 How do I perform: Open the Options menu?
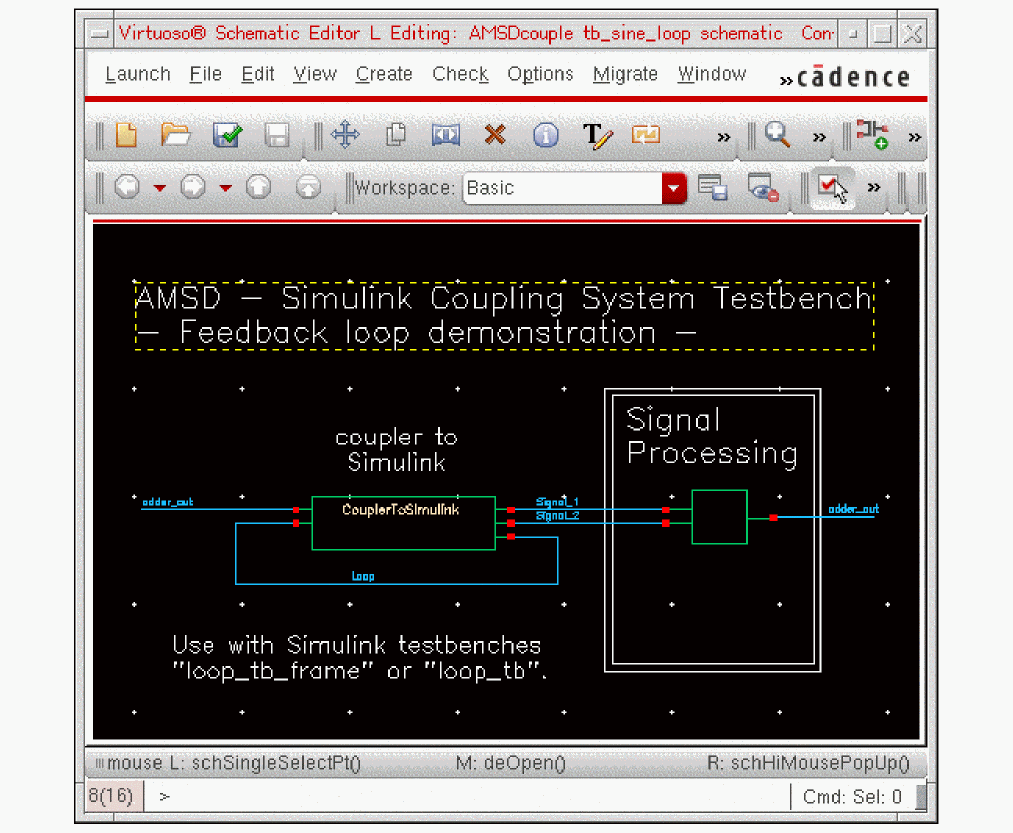tap(540, 74)
